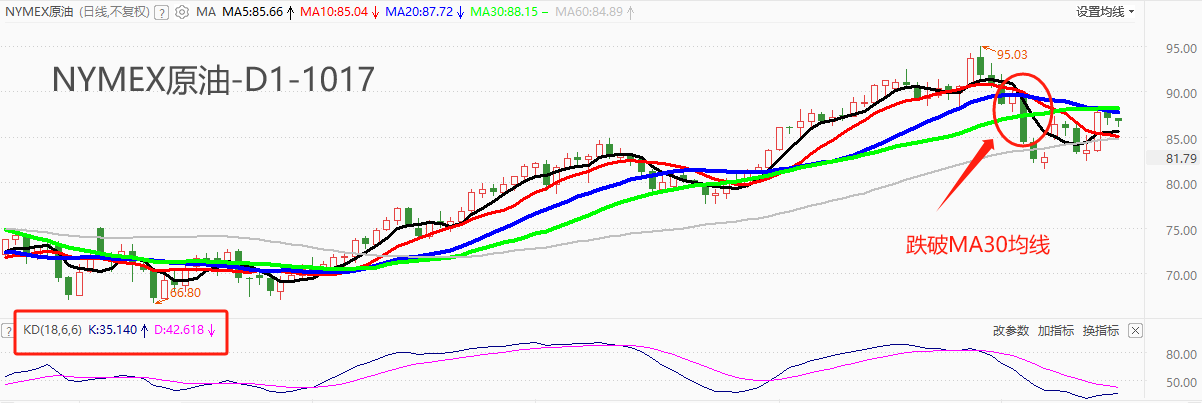
Task: Close the KD indicator panel
Action: (1134, 331)
